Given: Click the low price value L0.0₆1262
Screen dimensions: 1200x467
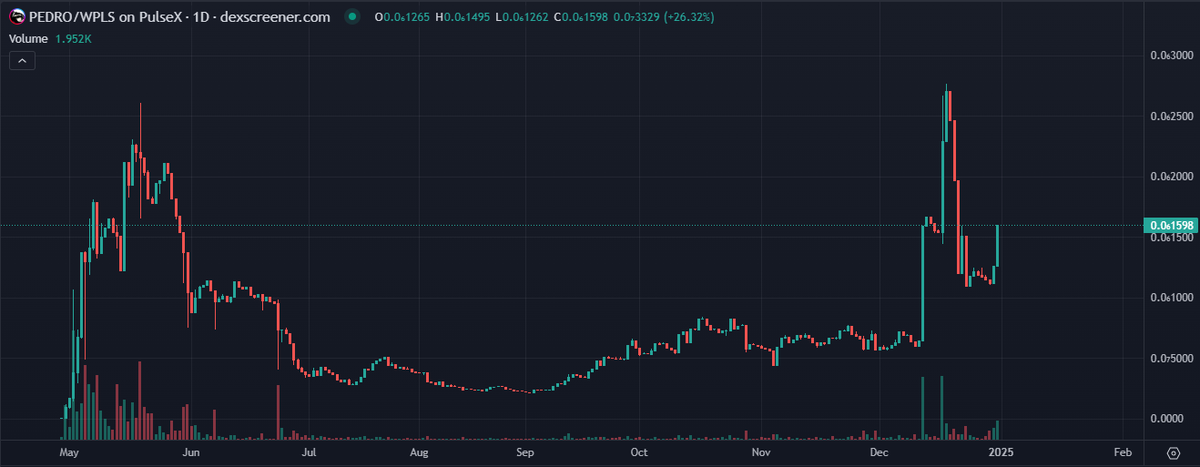Looking at the screenshot, I should tap(520, 18).
